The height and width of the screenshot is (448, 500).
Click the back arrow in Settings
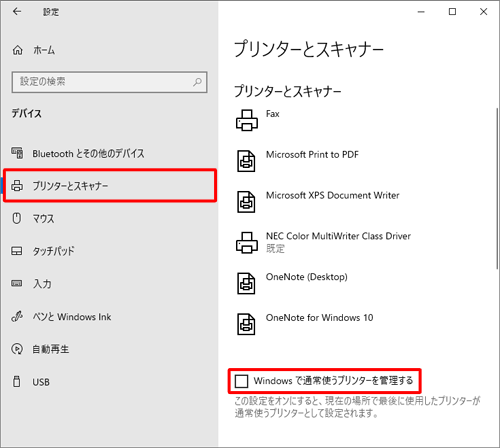click(x=17, y=12)
